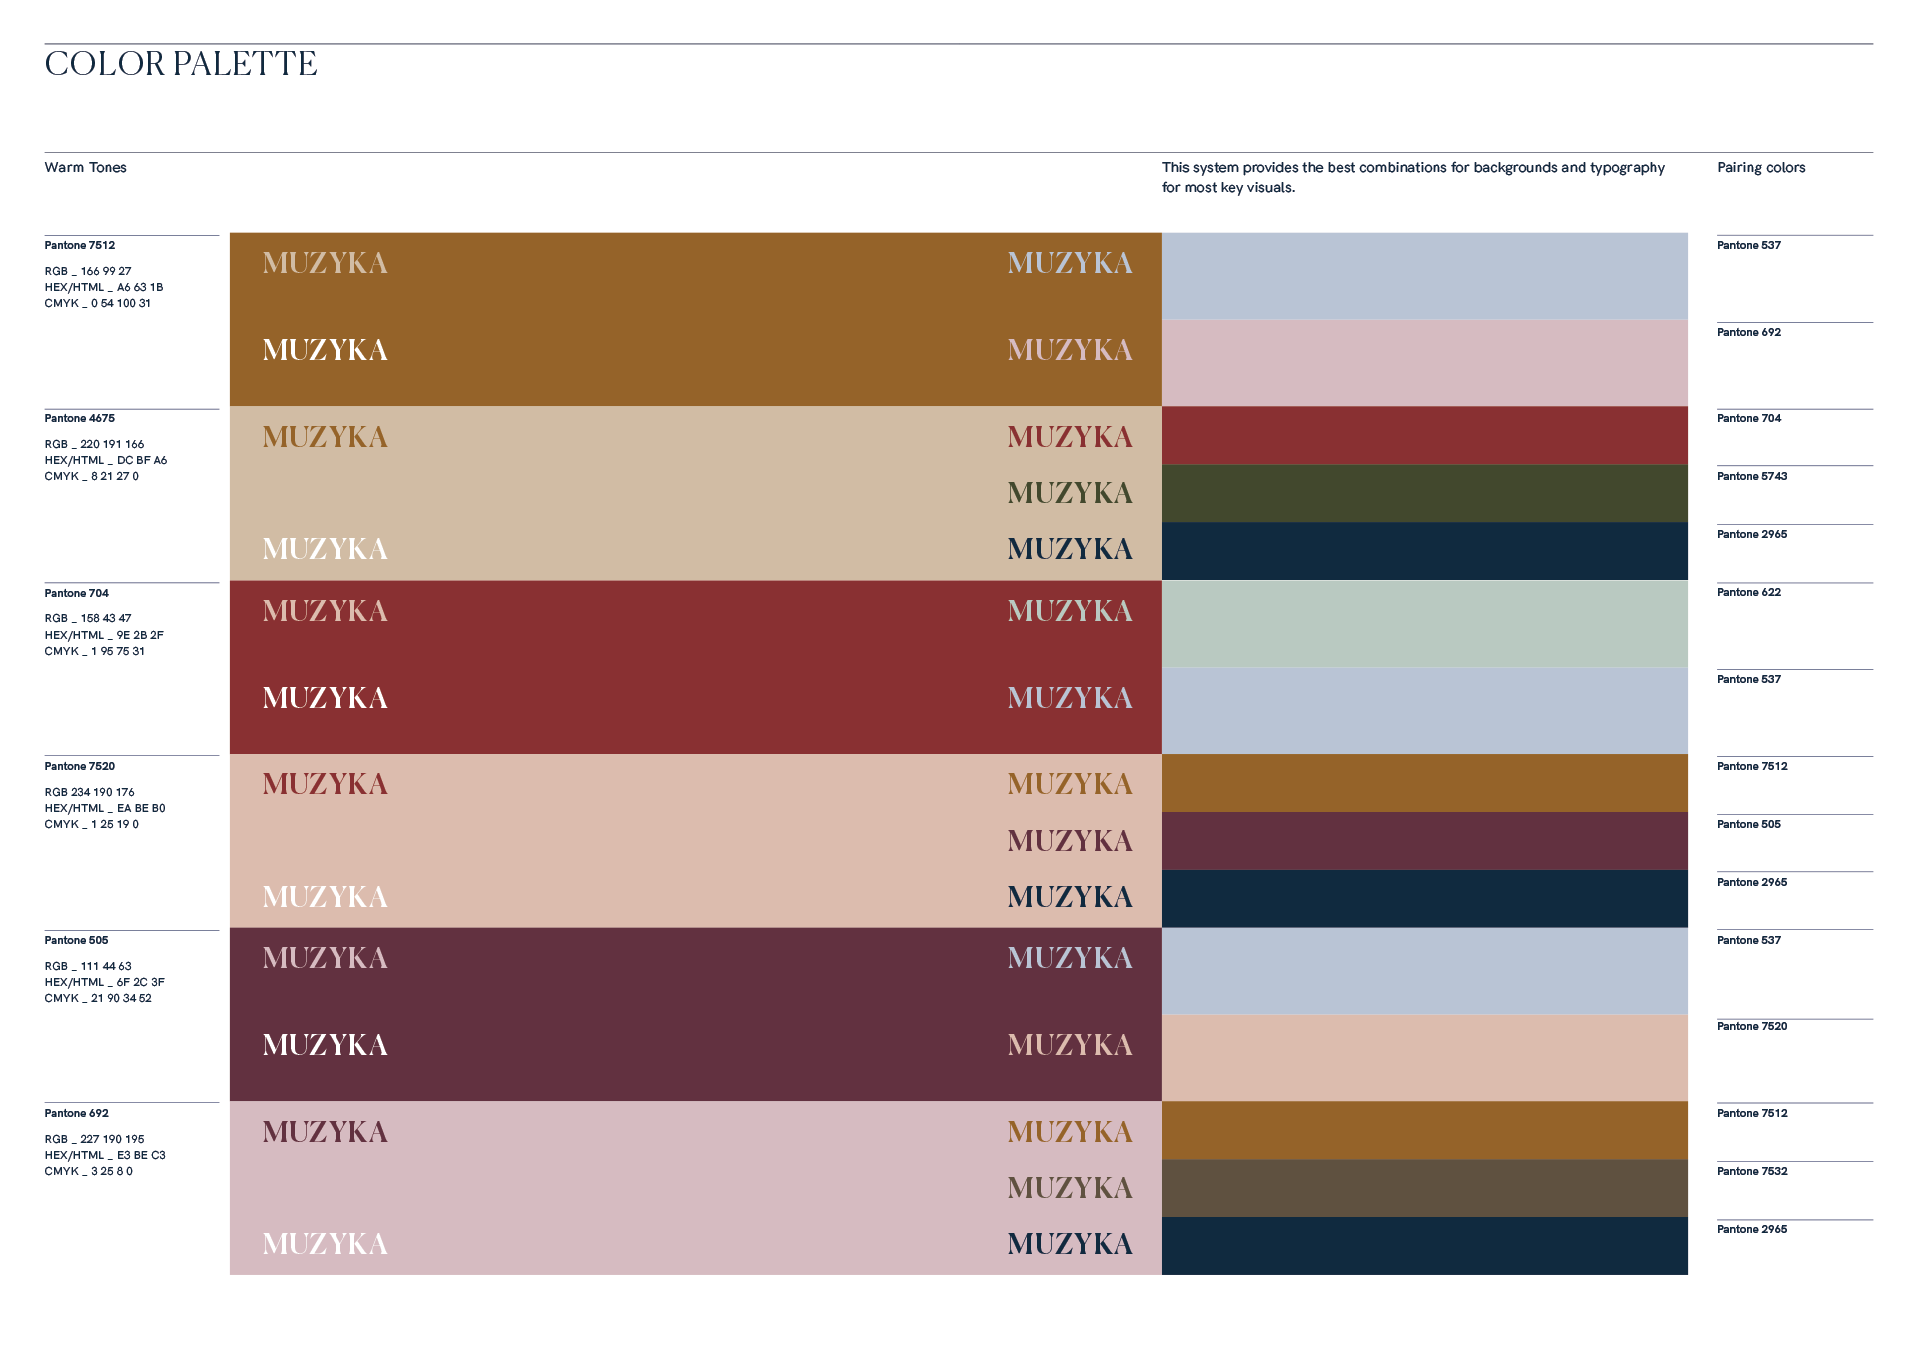This screenshot has width=1920, height=1358.
Task: Click the red MUZYKA on the beige band
Action: [x=1070, y=437]
